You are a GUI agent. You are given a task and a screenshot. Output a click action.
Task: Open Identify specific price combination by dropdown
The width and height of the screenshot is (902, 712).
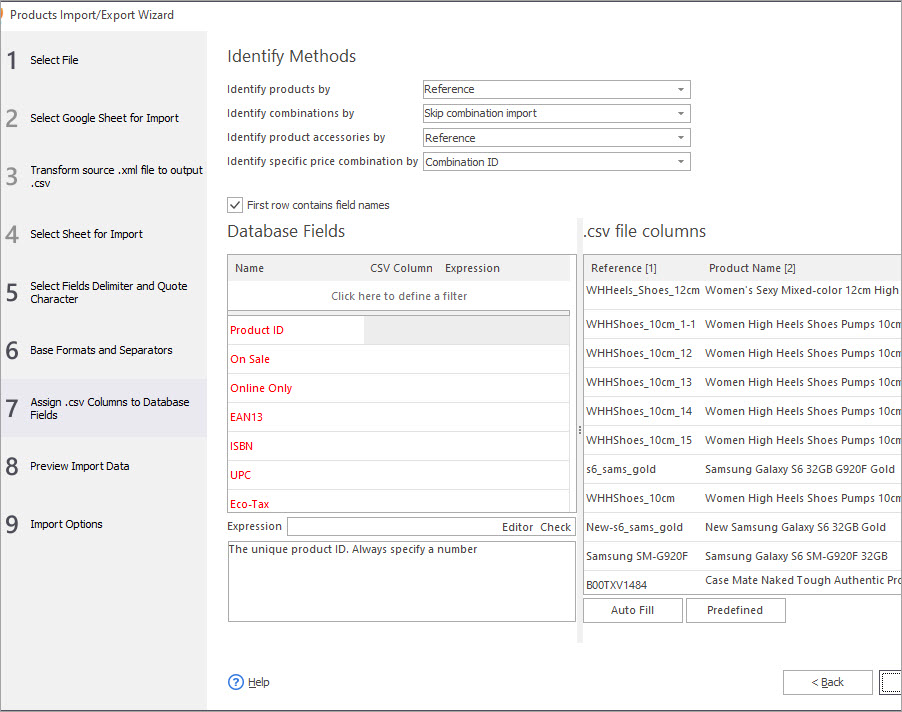(556, 162)
